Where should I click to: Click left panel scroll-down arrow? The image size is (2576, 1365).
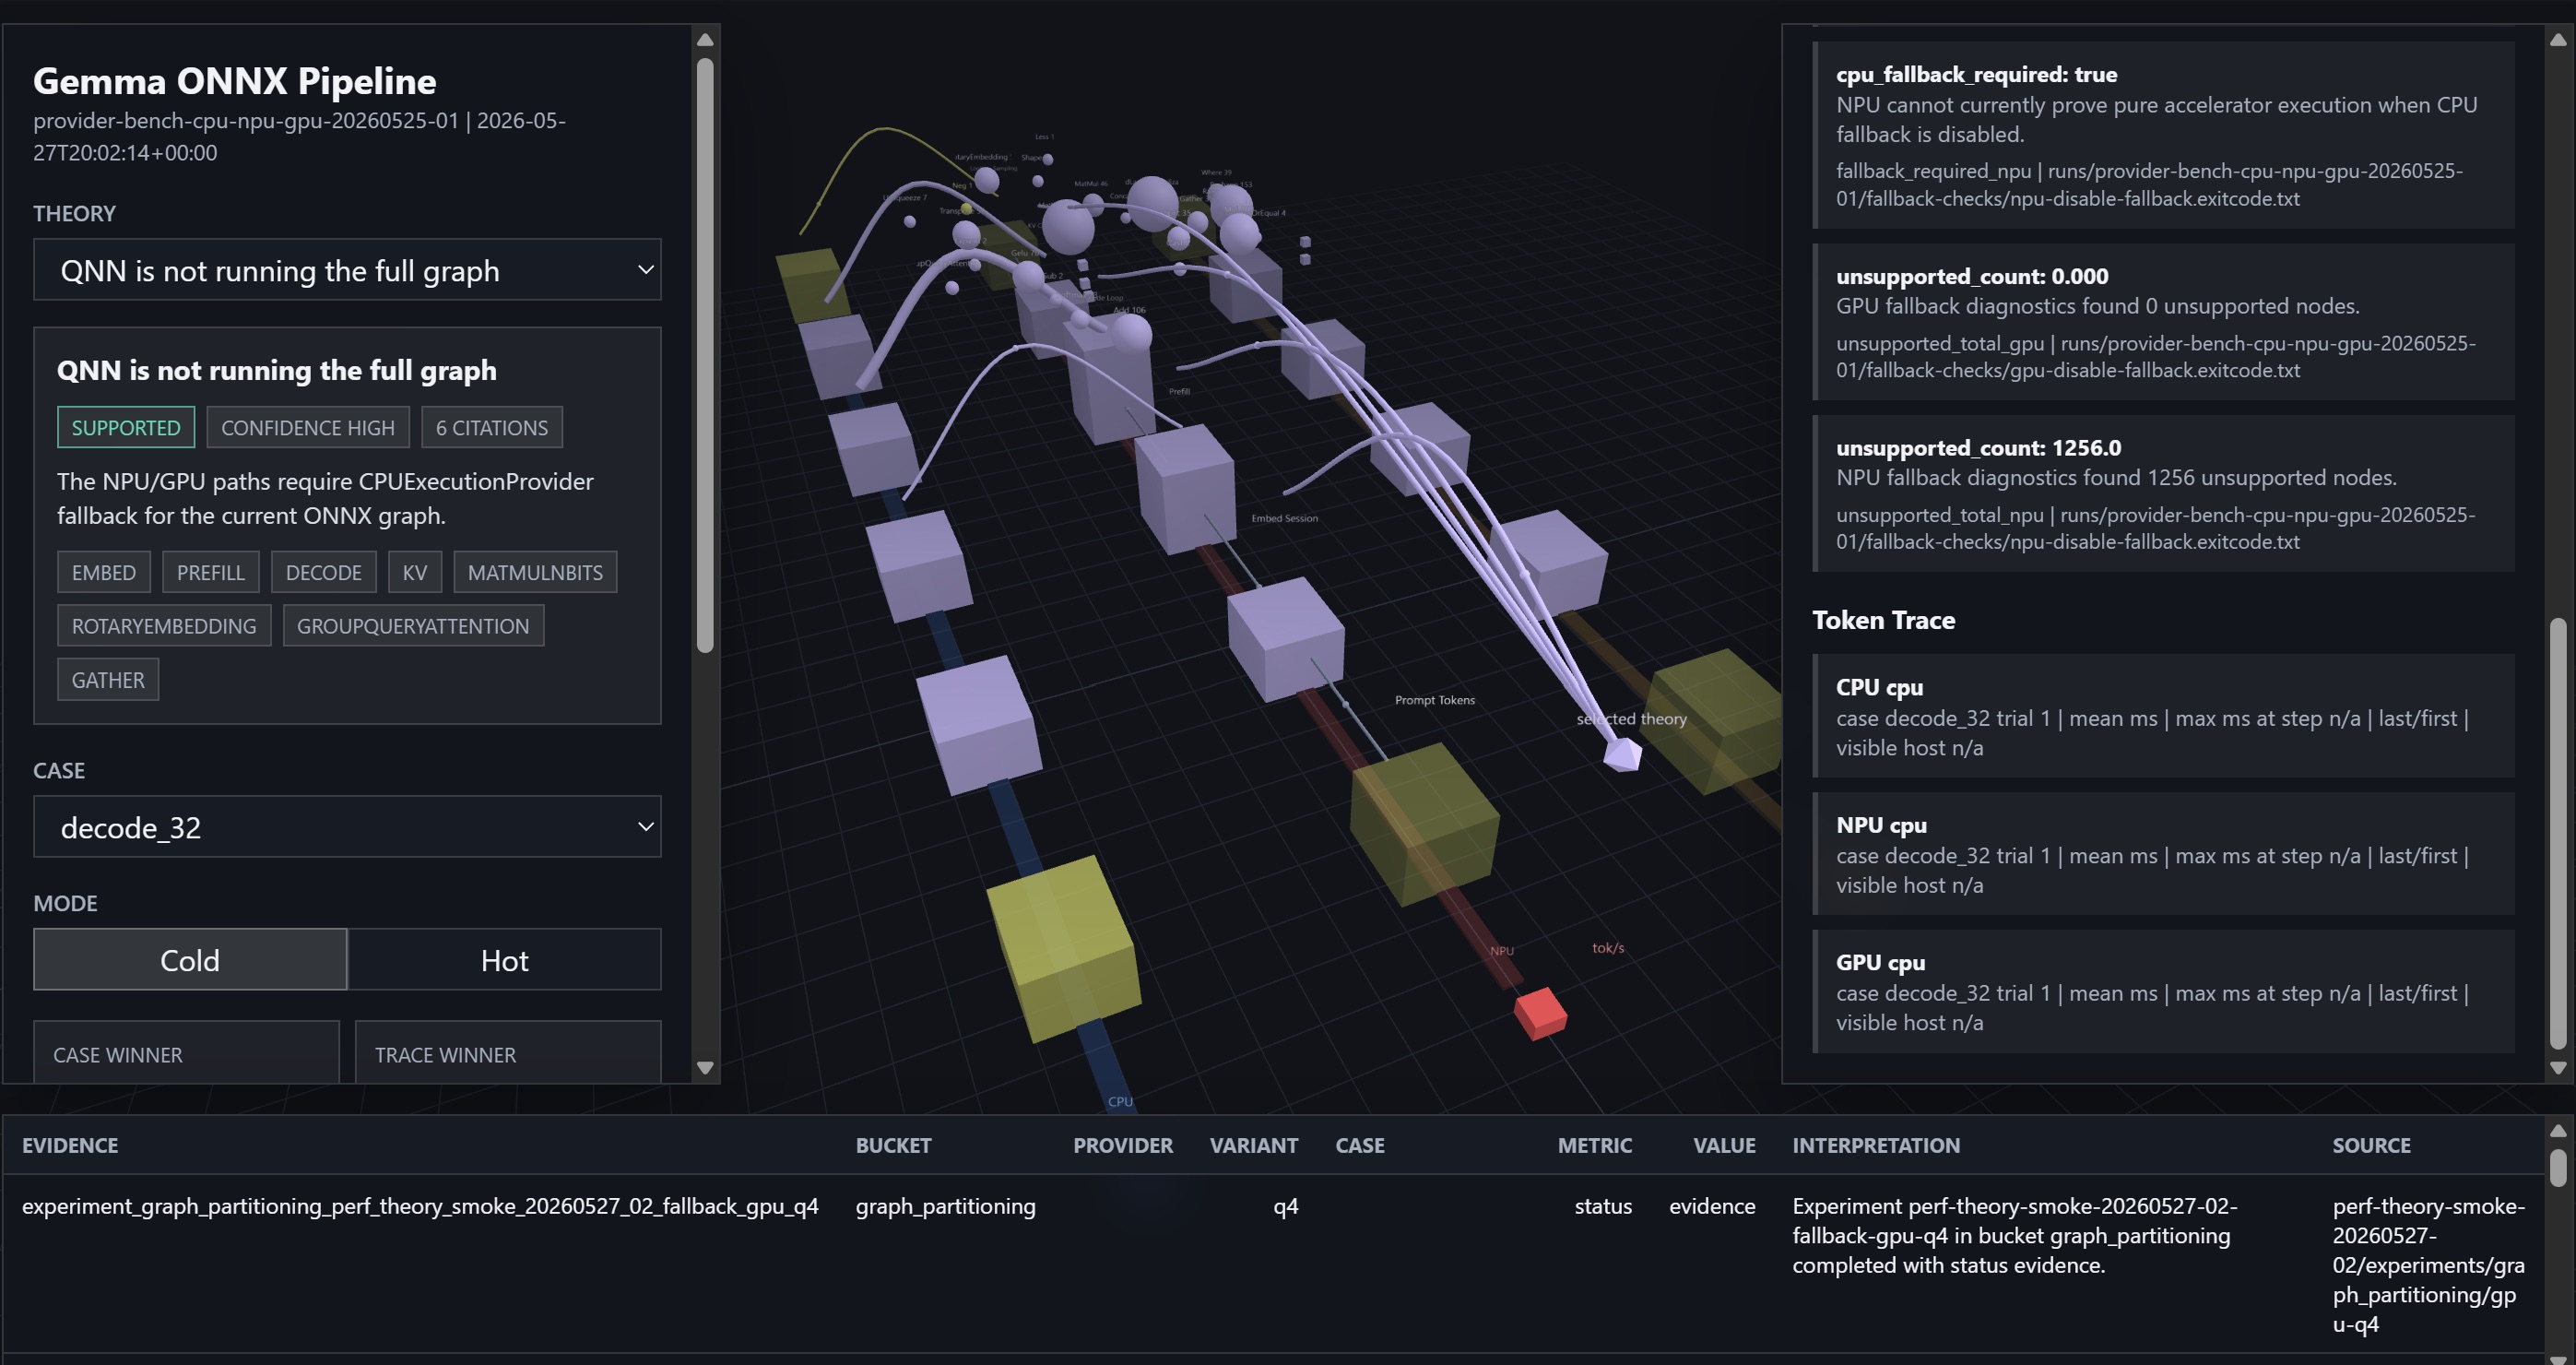point(705,1068)
